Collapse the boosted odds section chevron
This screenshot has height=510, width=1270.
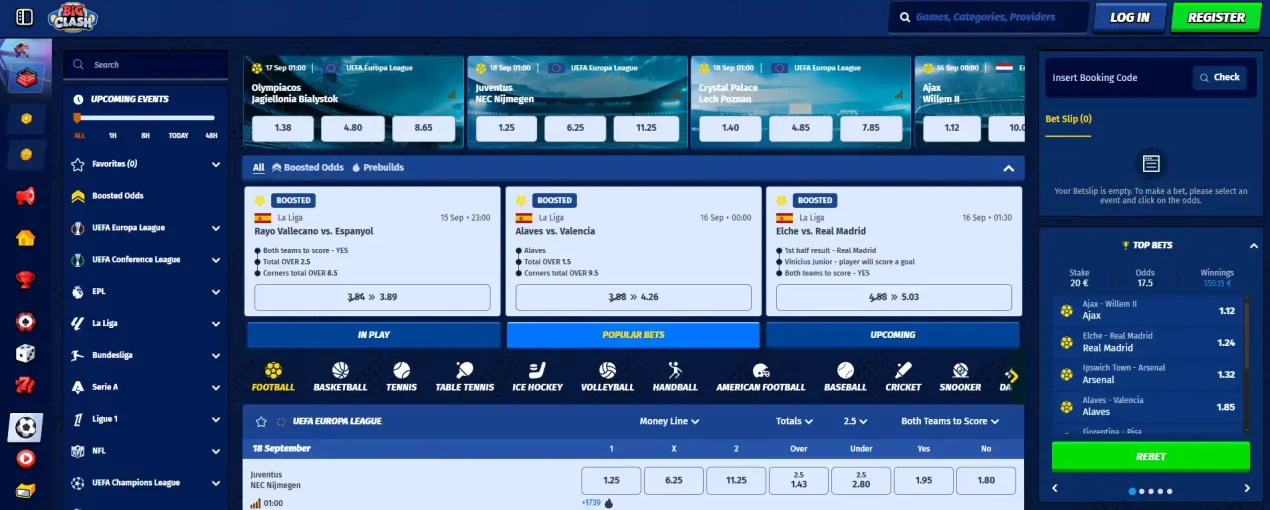1008,168
